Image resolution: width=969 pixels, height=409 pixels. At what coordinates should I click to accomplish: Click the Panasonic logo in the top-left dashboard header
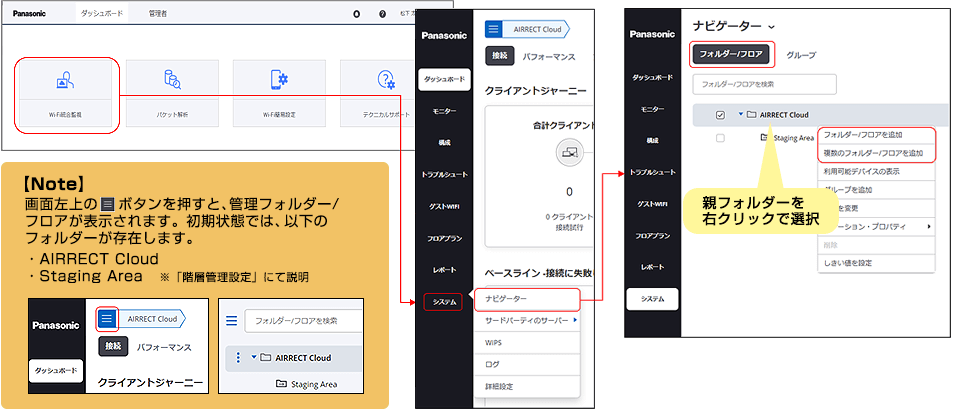(x=29, y=13)
